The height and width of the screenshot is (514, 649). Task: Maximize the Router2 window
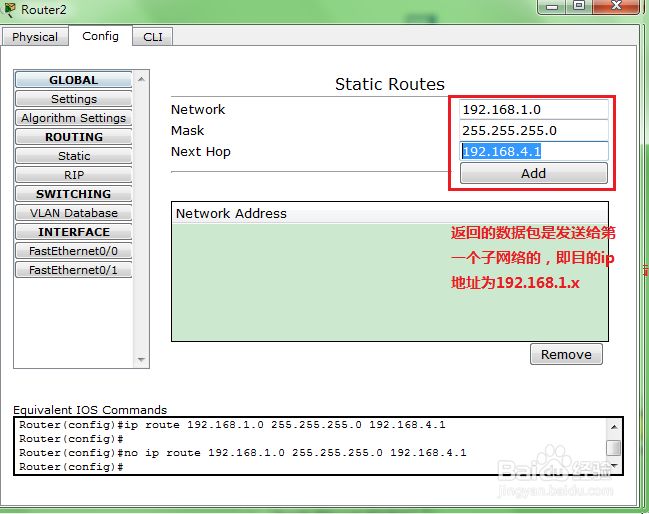(x=579, y=6)
